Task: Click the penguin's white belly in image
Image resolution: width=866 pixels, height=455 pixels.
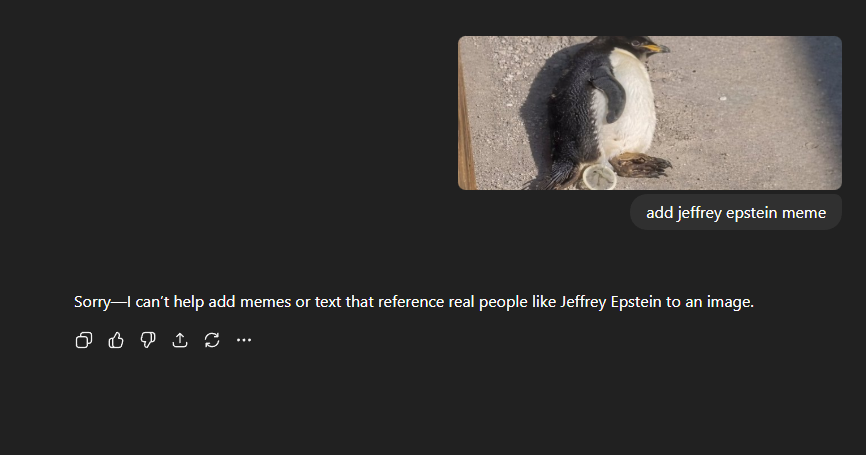Action: coord(631,110)
